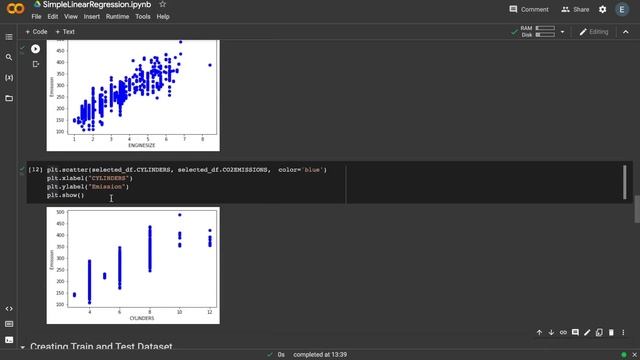Open the user account avatar E
Viewport: 640px width, 360px height.
click(x=622, y=9)
